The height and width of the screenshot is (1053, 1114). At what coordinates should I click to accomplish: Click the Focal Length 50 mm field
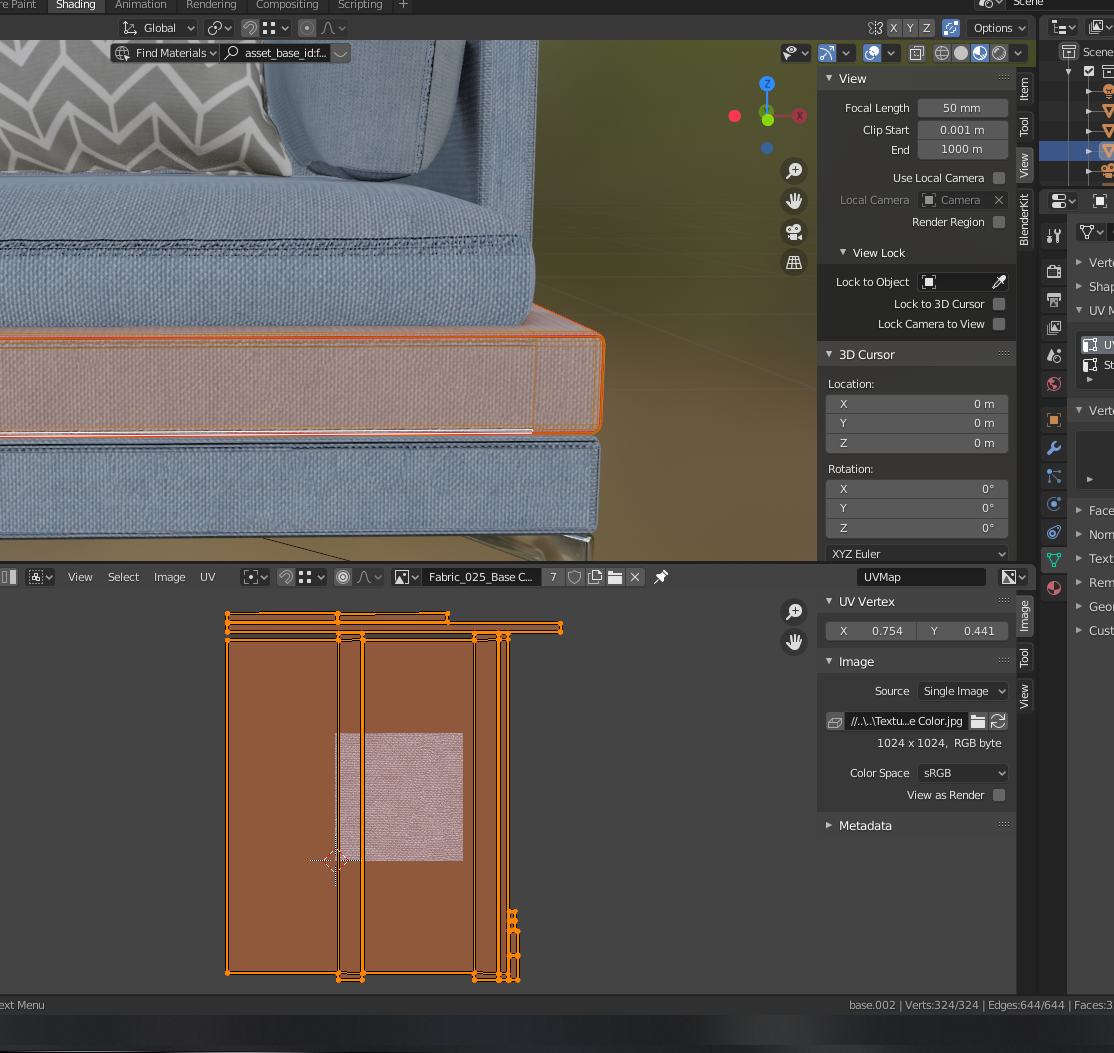pyautogui.click(x=961, y=108)
